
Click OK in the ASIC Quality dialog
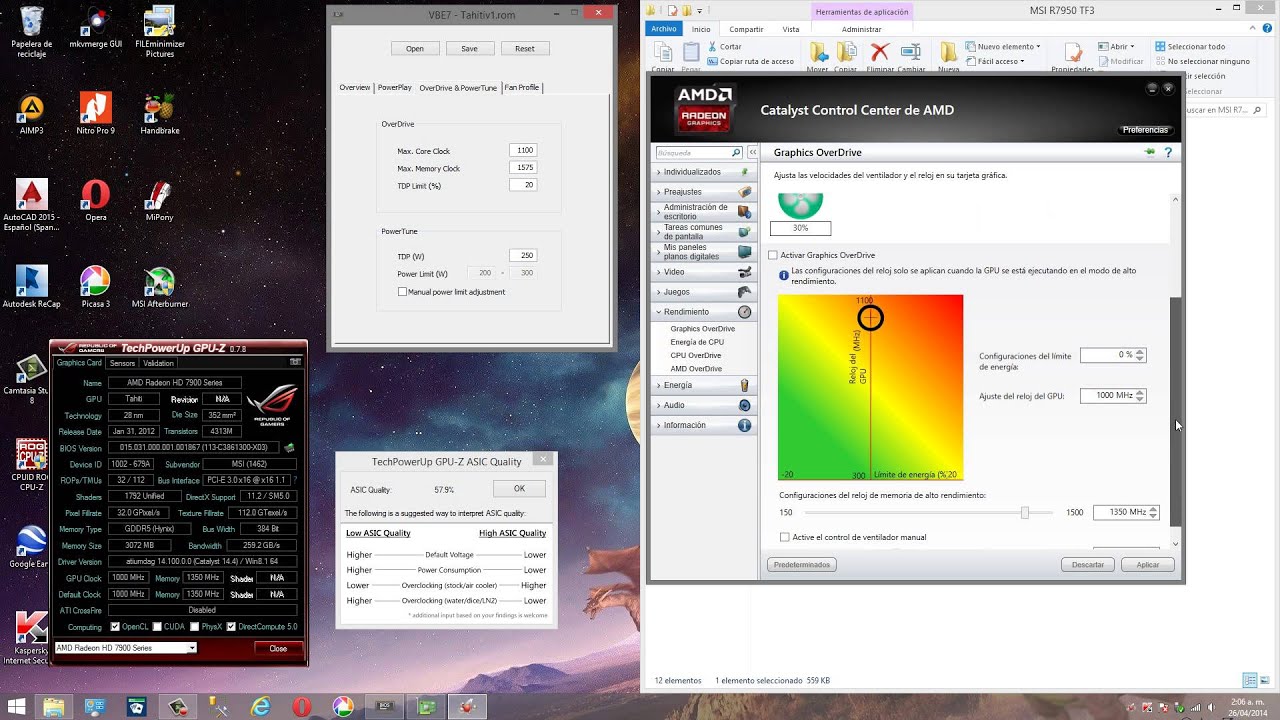pos(519,488)
